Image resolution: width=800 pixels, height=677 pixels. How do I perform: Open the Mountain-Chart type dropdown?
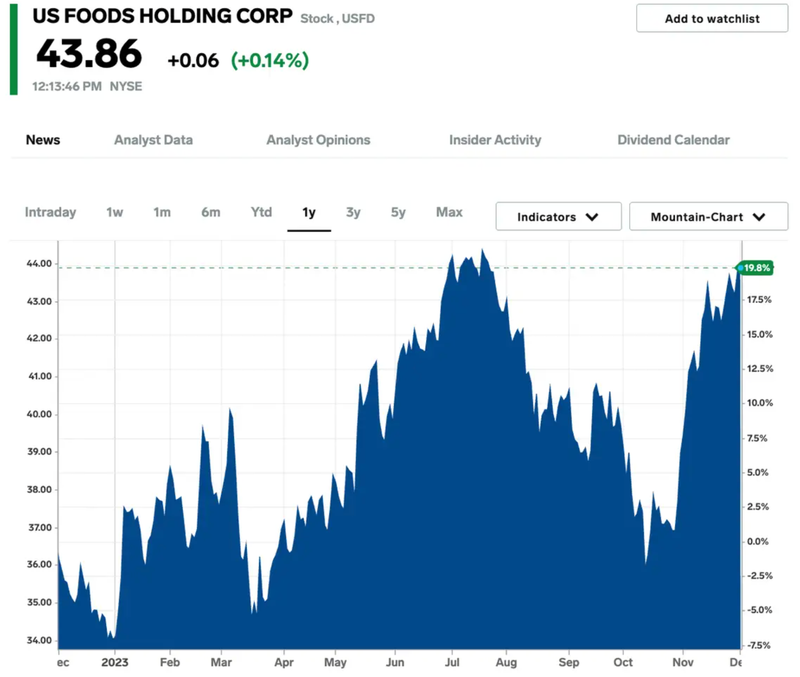[x=708, y=216]
